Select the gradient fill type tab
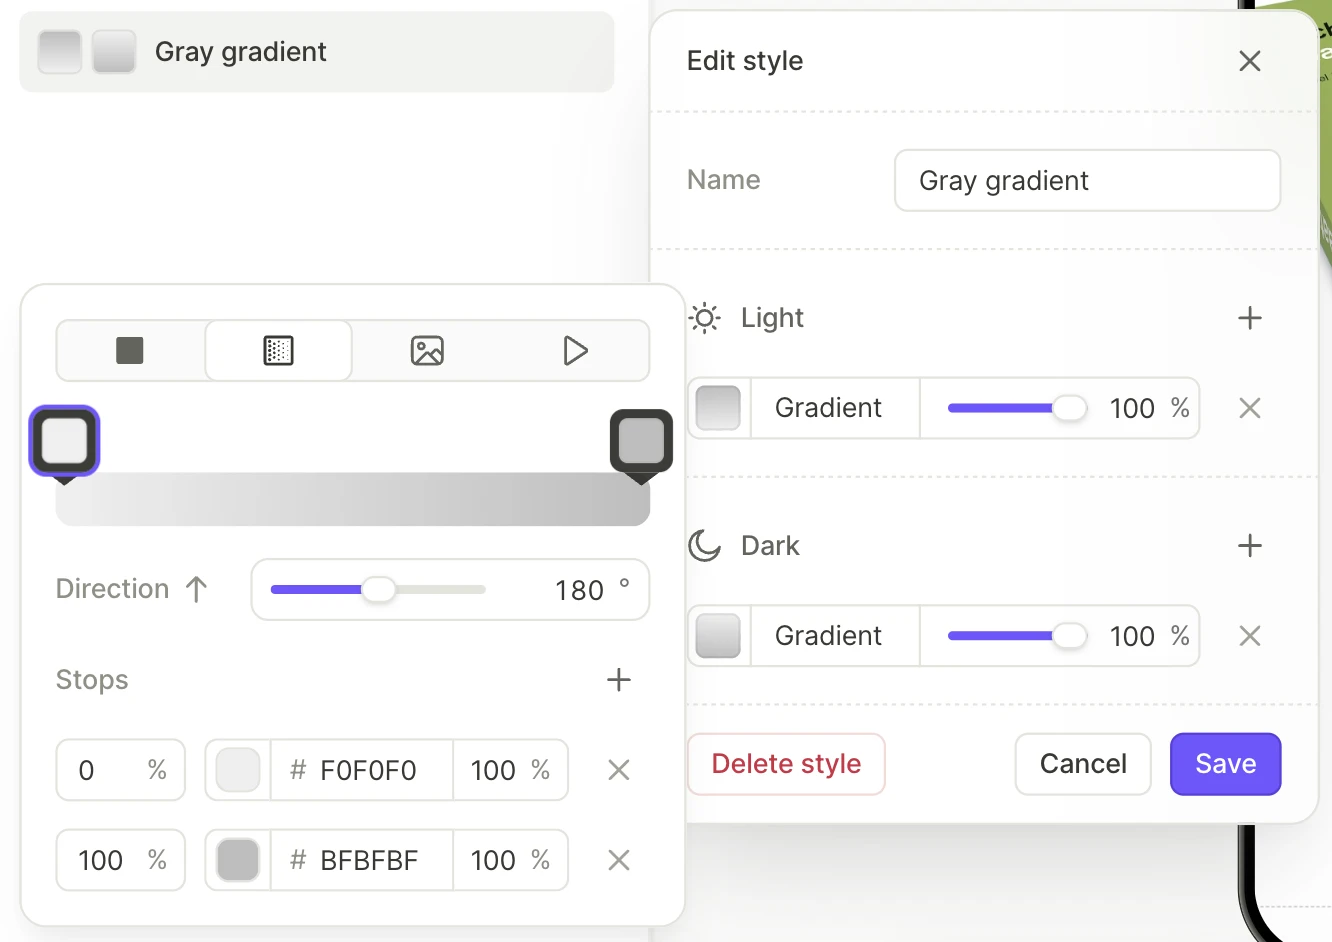Viewport: 1332px width, 942px height. click(x=278, y=351)
